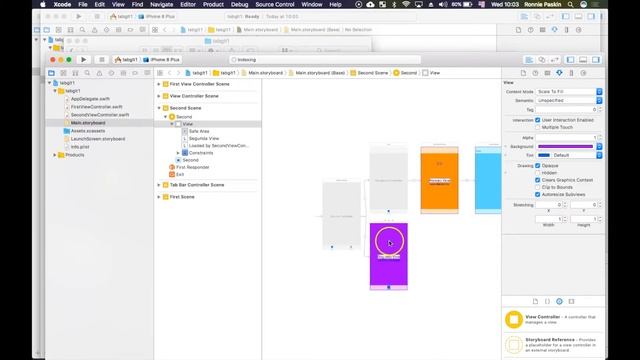Click front window's Stop button beside Play

click(x=102, y=60)
